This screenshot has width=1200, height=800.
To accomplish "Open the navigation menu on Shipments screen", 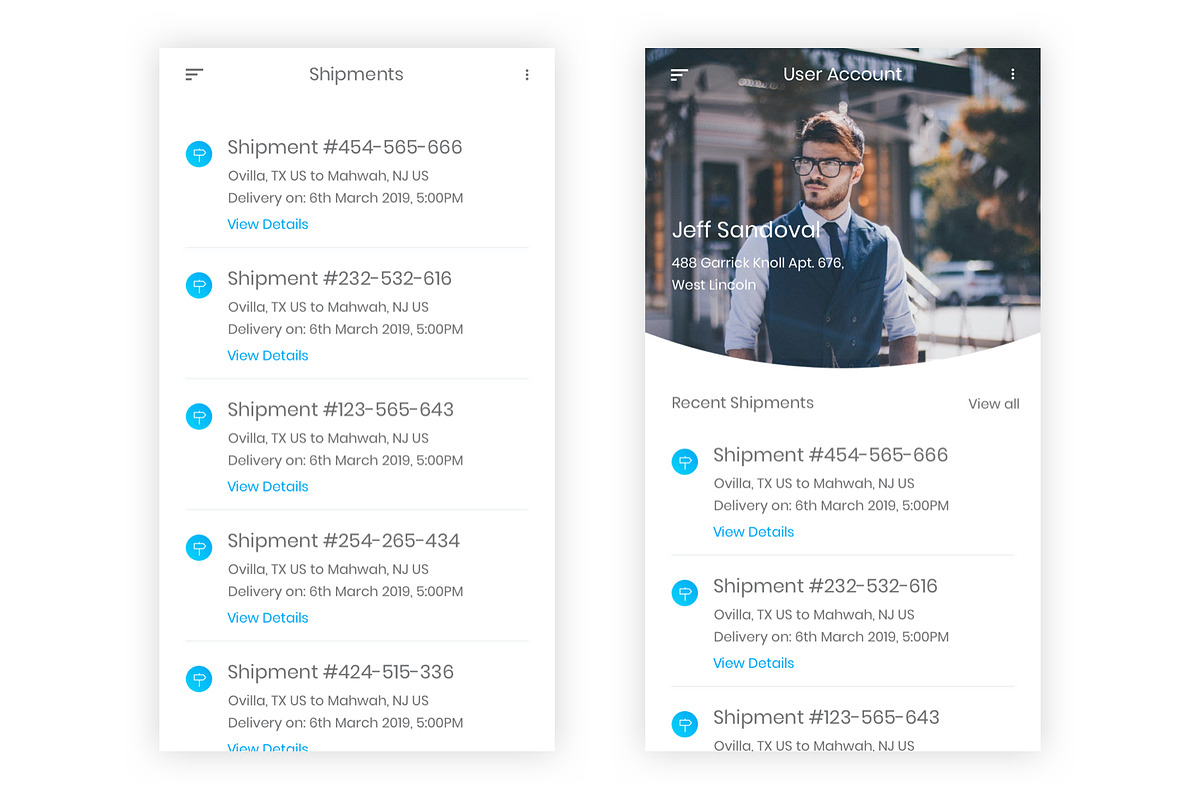I will click(193, 74).
